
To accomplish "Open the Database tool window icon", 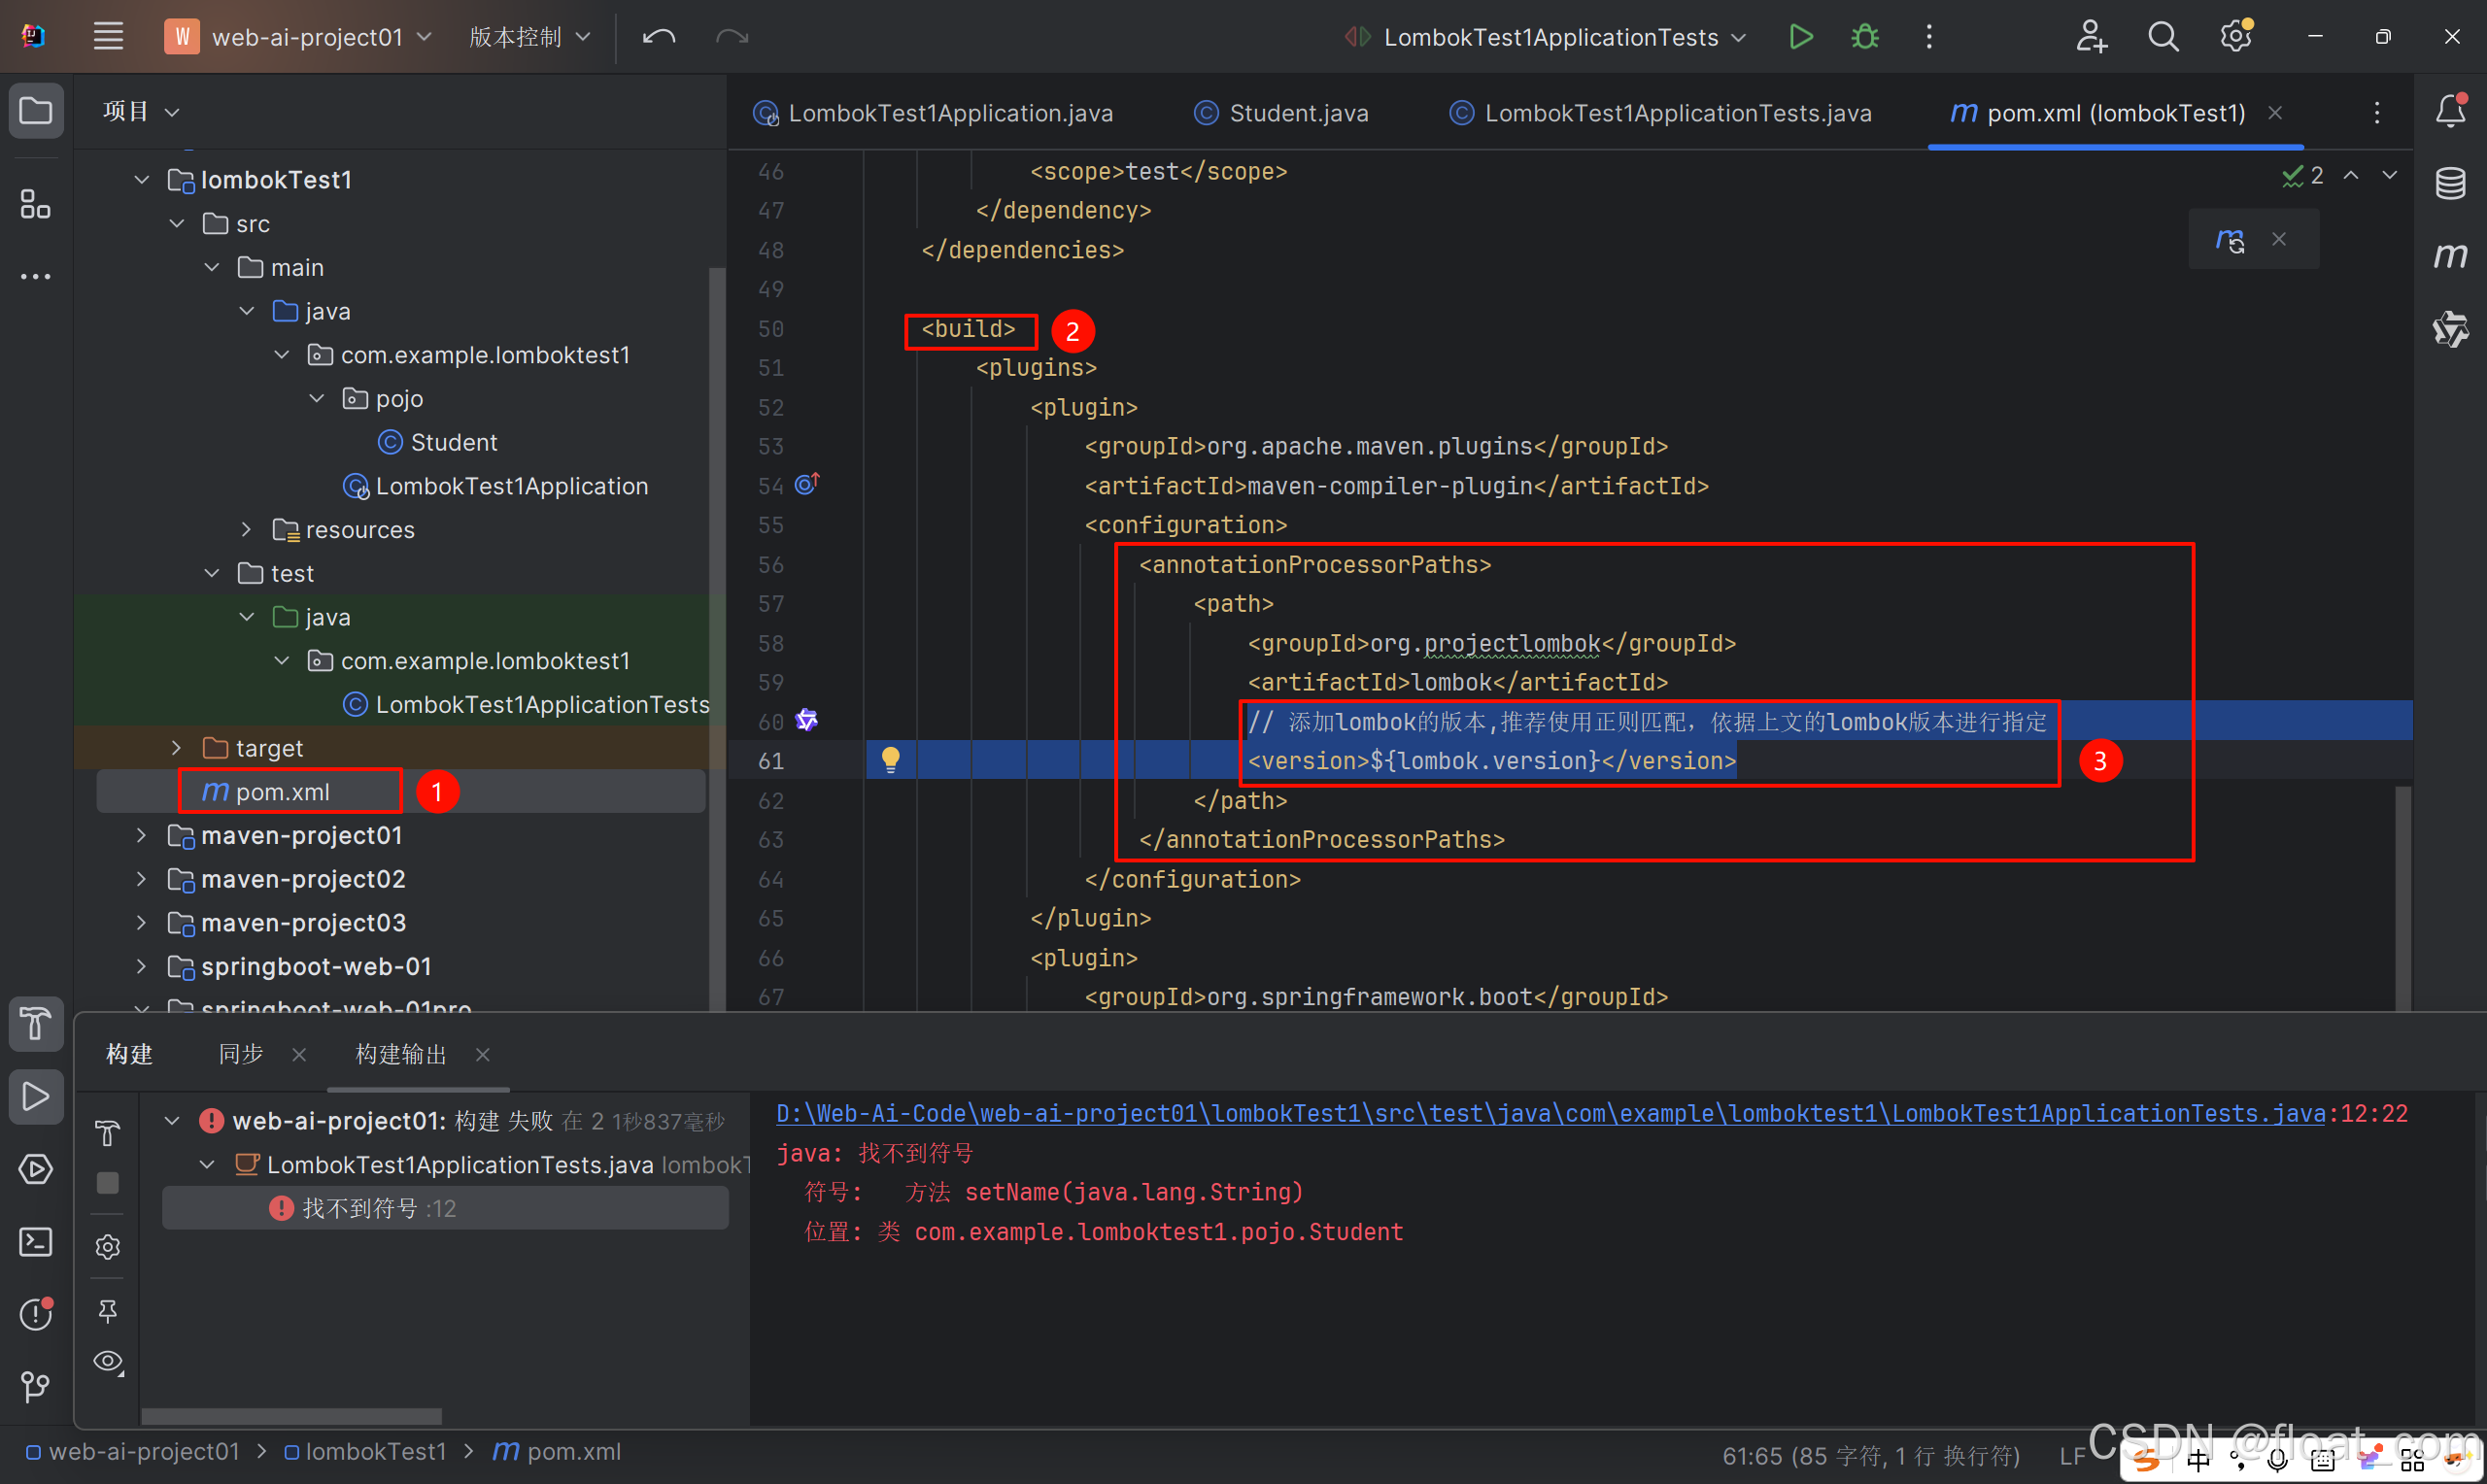I will point(2450,183).
